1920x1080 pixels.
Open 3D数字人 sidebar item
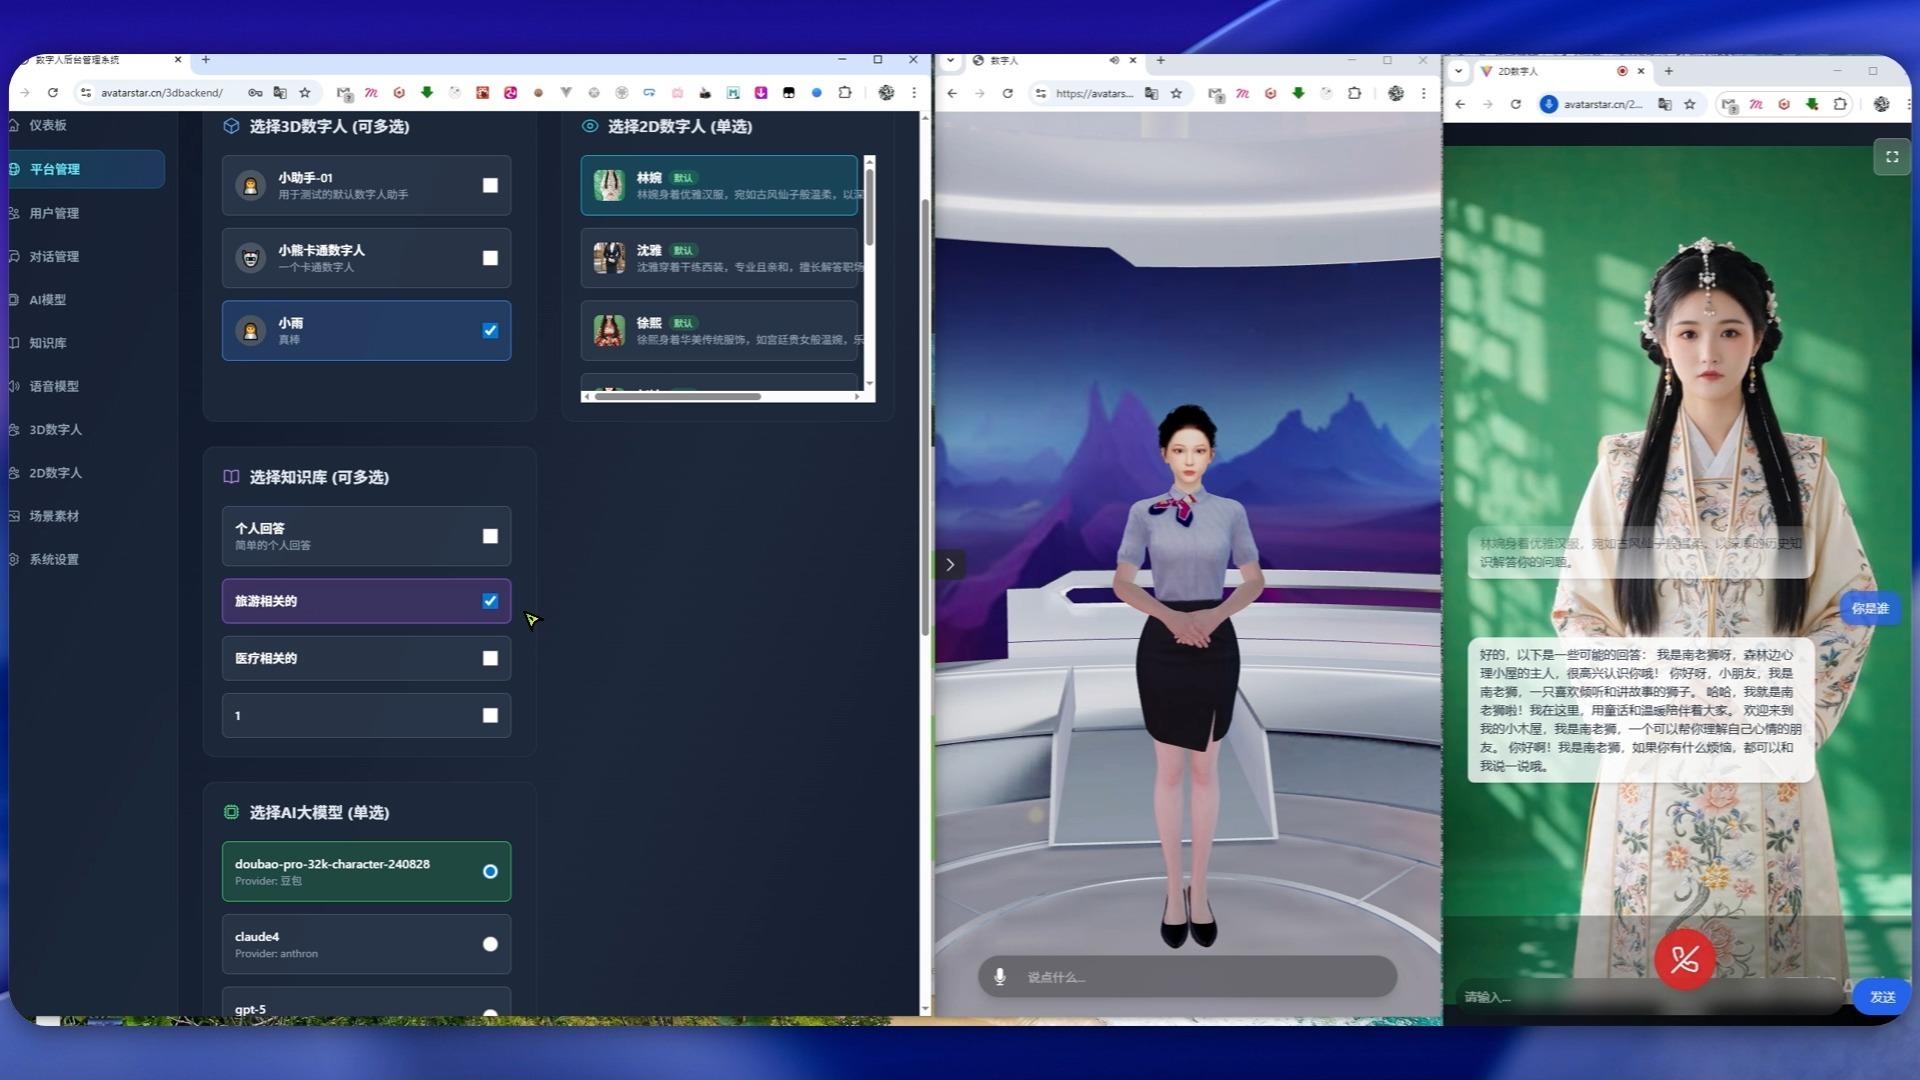(x=55, y=429)
